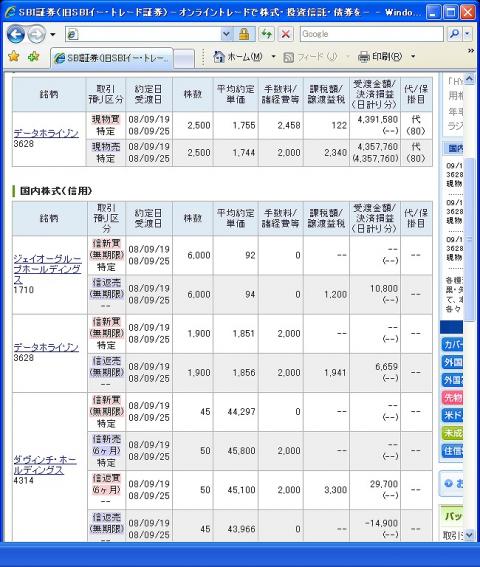Select the 現物売 特定 trade type cell
This screenshot has height=567, width=480.
(106, 153)
